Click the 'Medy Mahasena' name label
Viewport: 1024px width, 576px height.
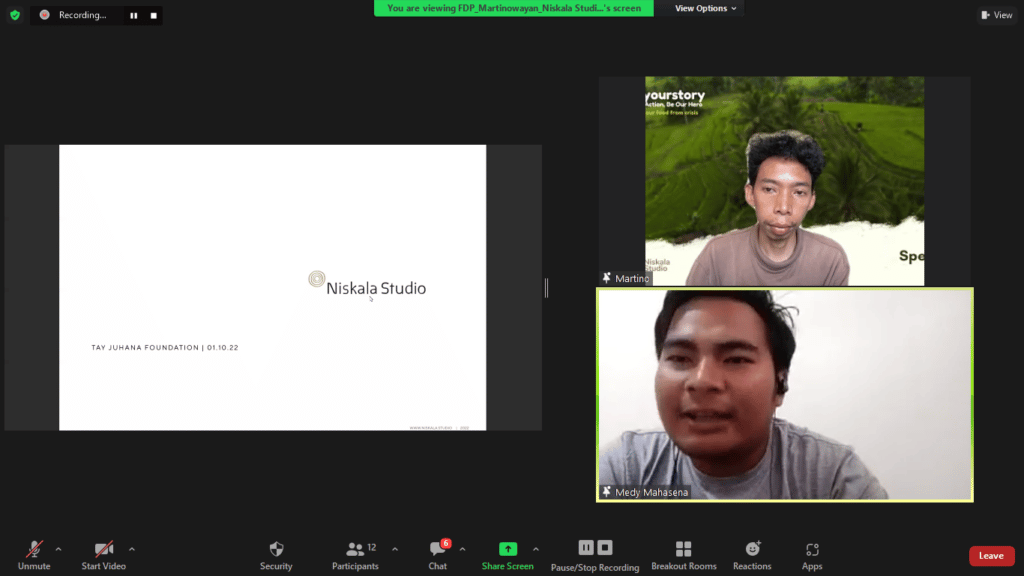pos(651,492)
